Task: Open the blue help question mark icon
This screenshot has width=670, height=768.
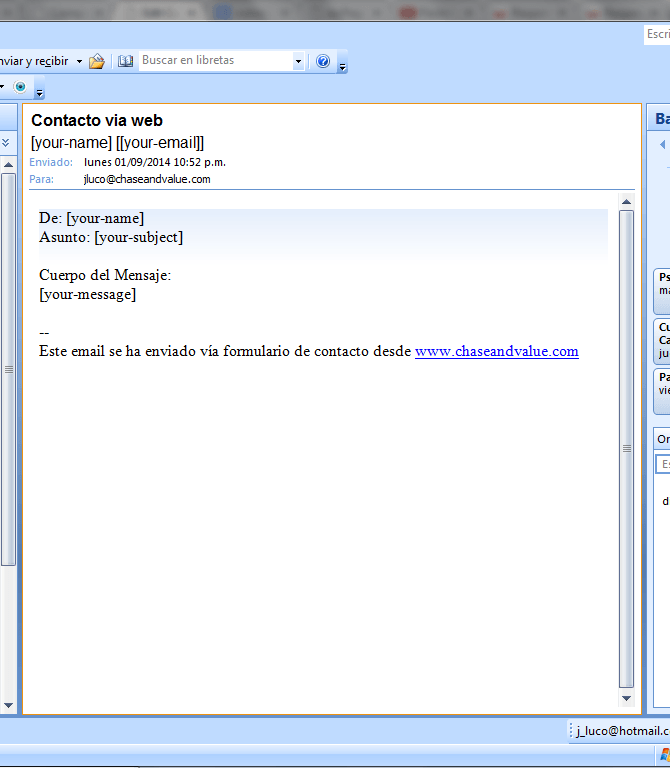Action: point(323,61)
